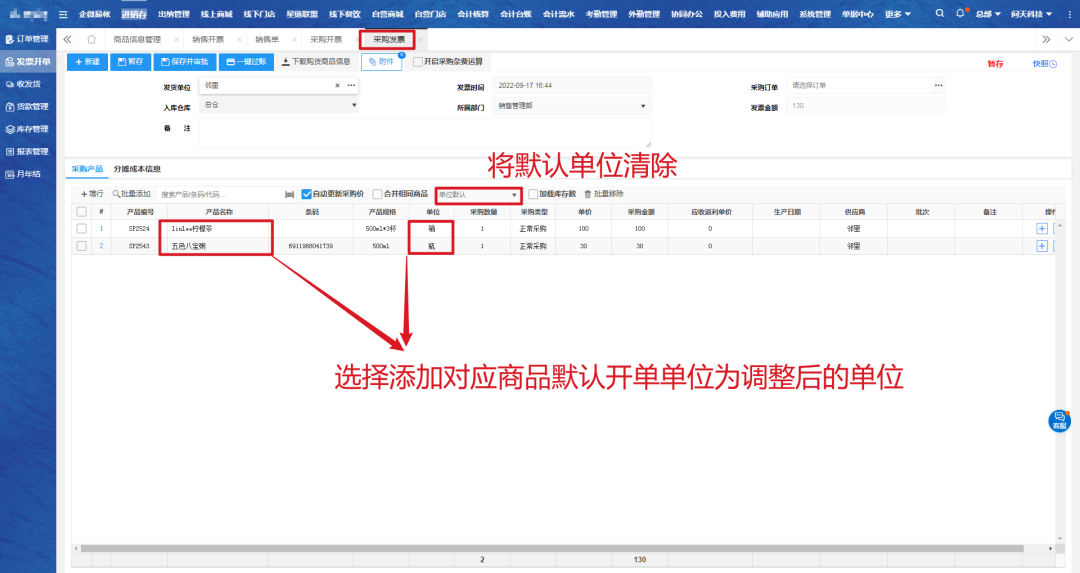This screenshot has height=573, width=1080.
Task: Open the 单位默认 unit dropdown
Action: [478, 194]
